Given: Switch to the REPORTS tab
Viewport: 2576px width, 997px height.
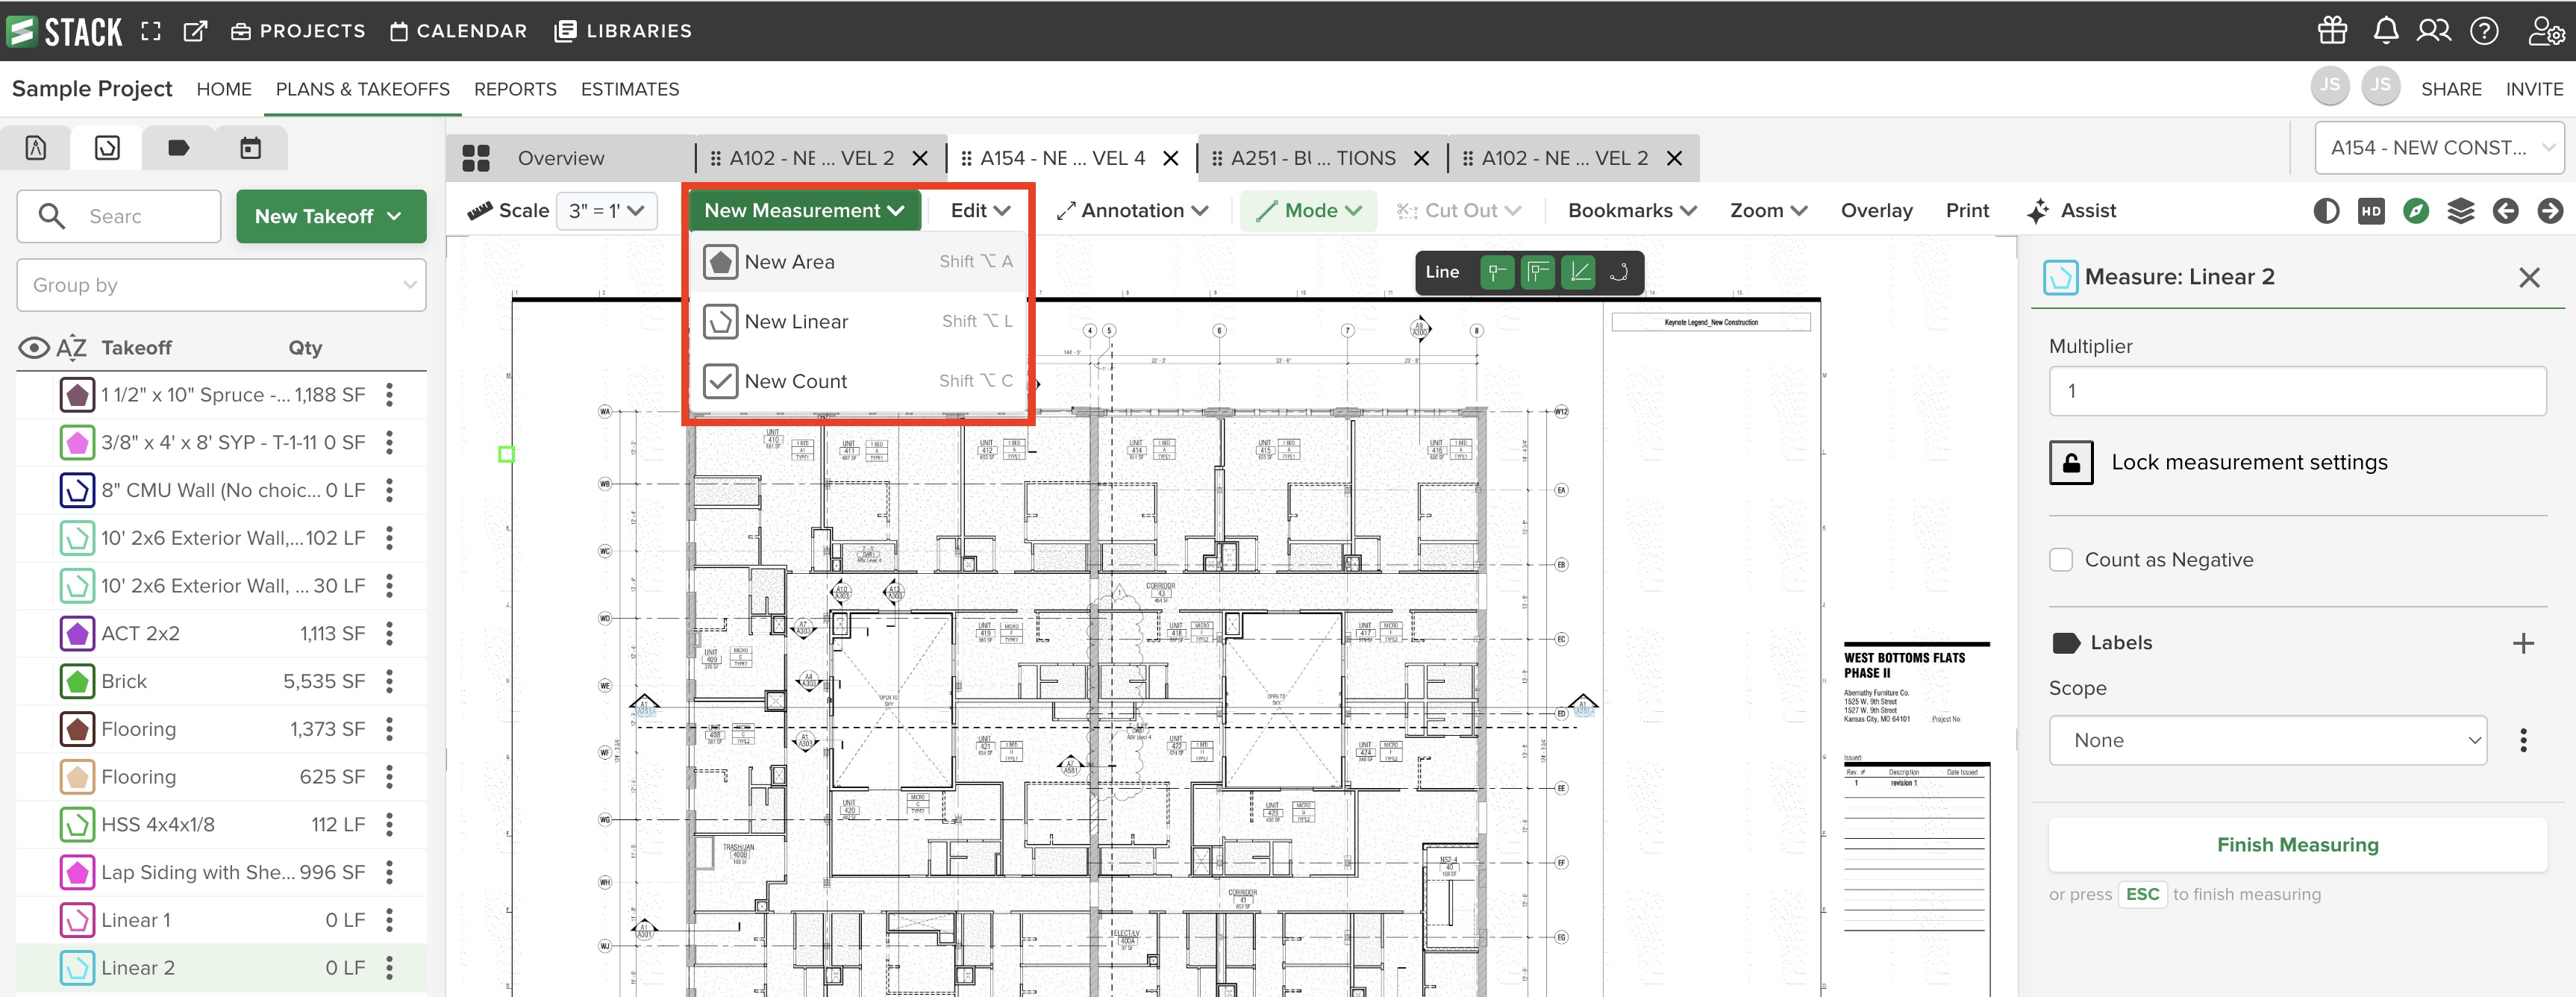Looking at the screenshot, I should click(515, 89).
